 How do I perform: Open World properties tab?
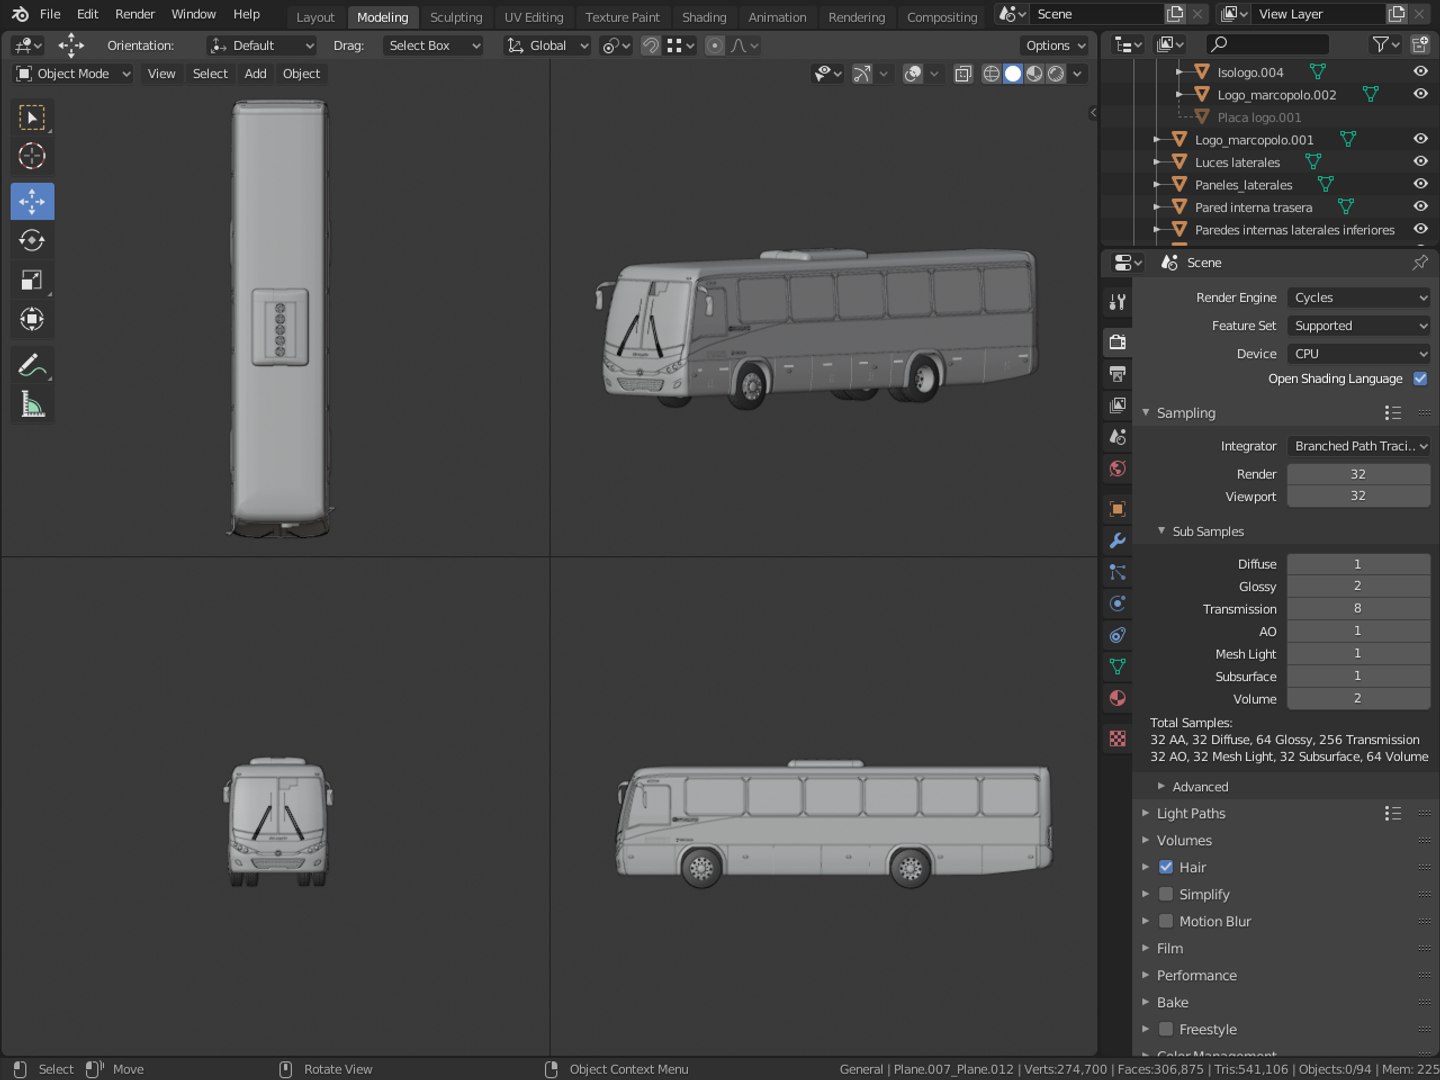(1118, 469)
